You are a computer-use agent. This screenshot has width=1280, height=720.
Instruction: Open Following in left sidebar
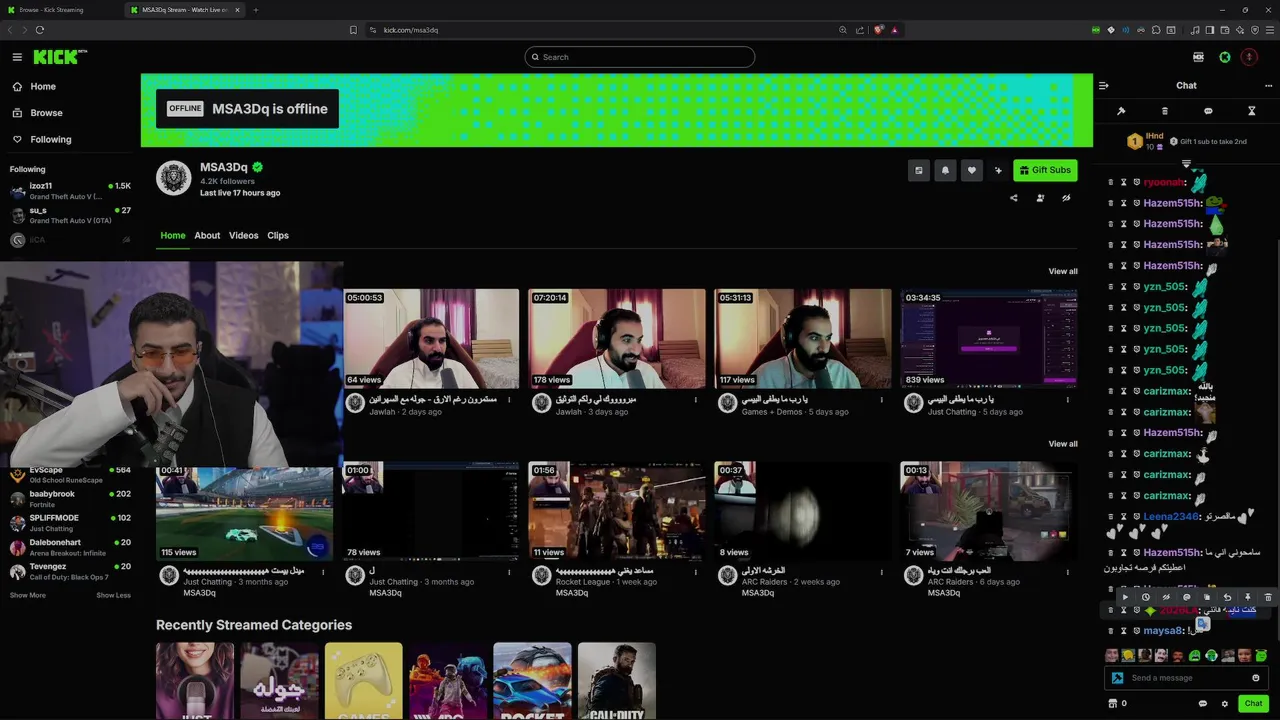click(42, 140)
